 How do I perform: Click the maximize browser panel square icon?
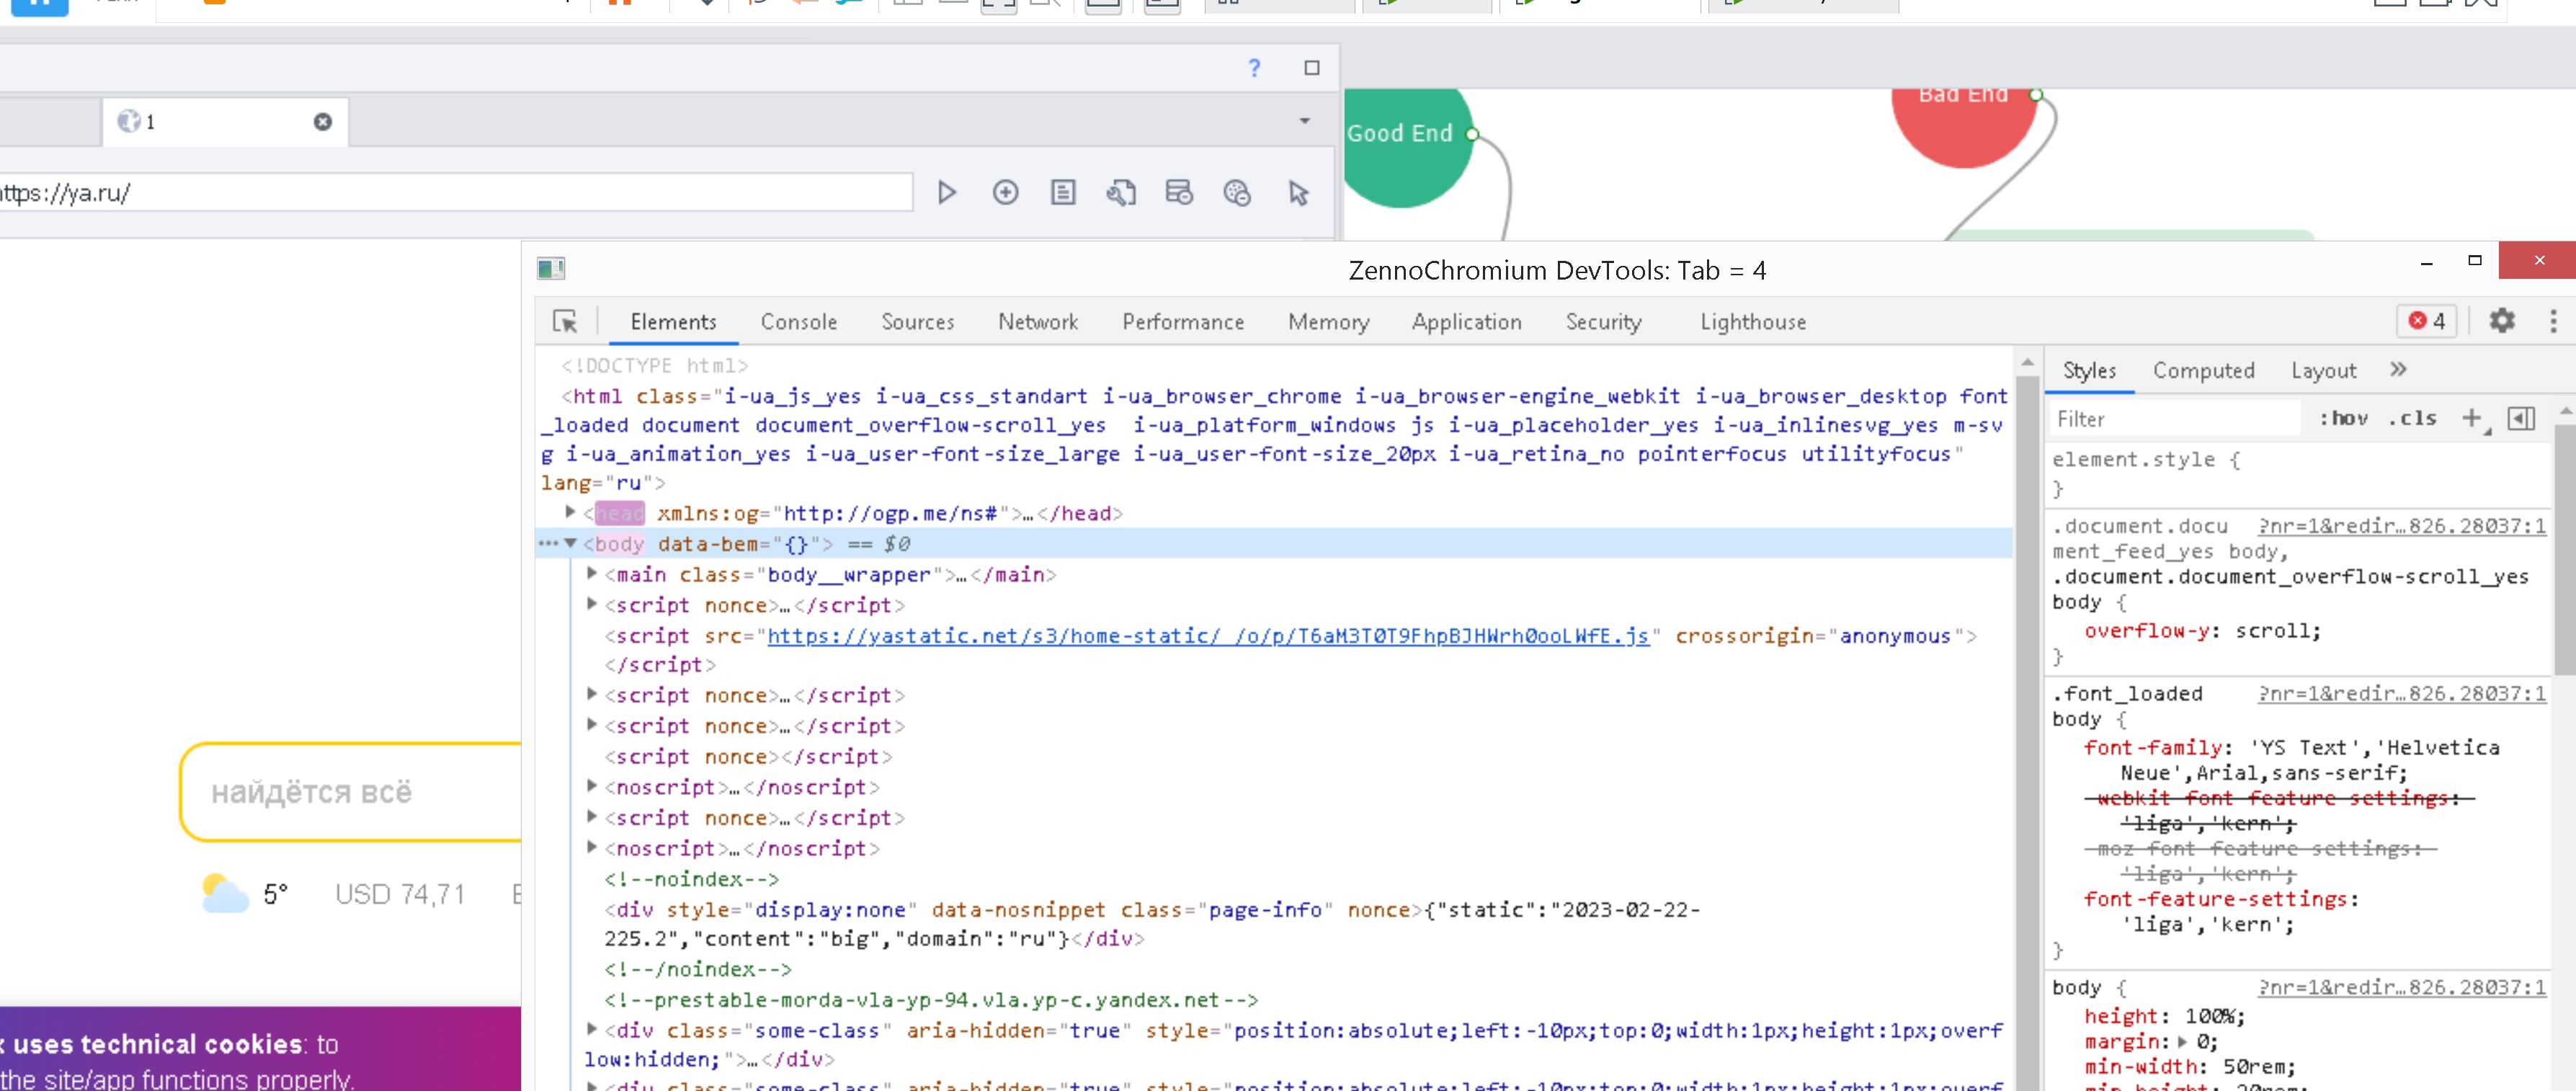pyautogui.click(x=1312, y=68)
